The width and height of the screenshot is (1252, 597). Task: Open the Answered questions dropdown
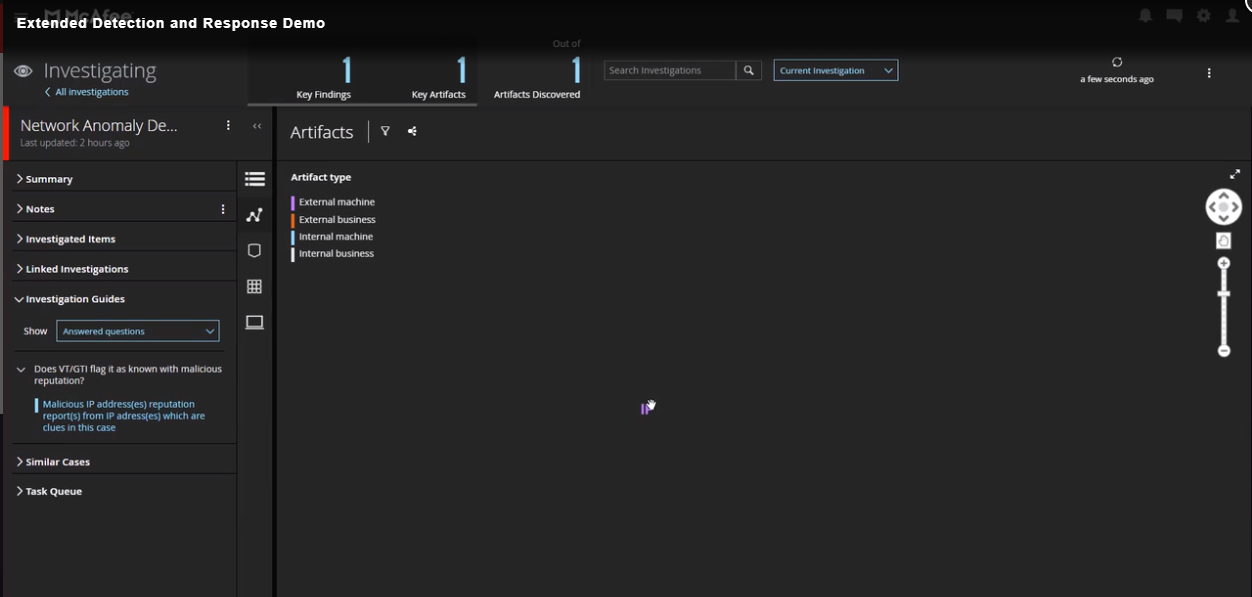coord(138,331)
